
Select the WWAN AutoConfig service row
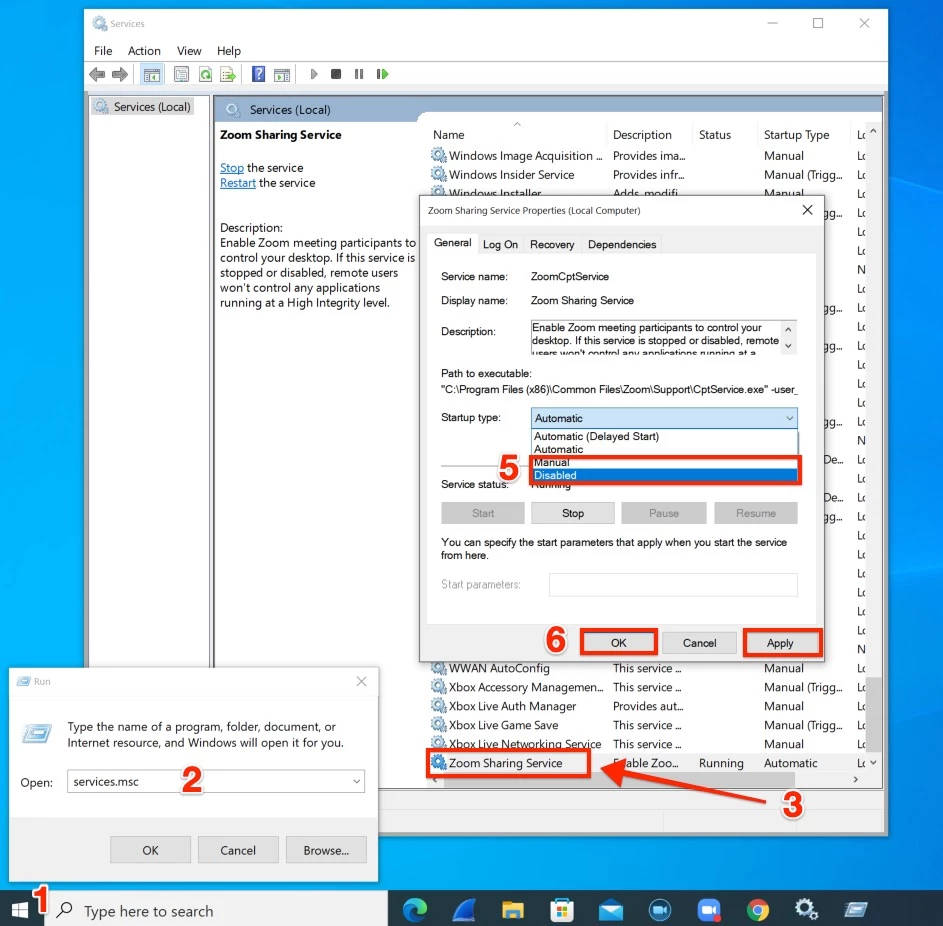point(647,668)
